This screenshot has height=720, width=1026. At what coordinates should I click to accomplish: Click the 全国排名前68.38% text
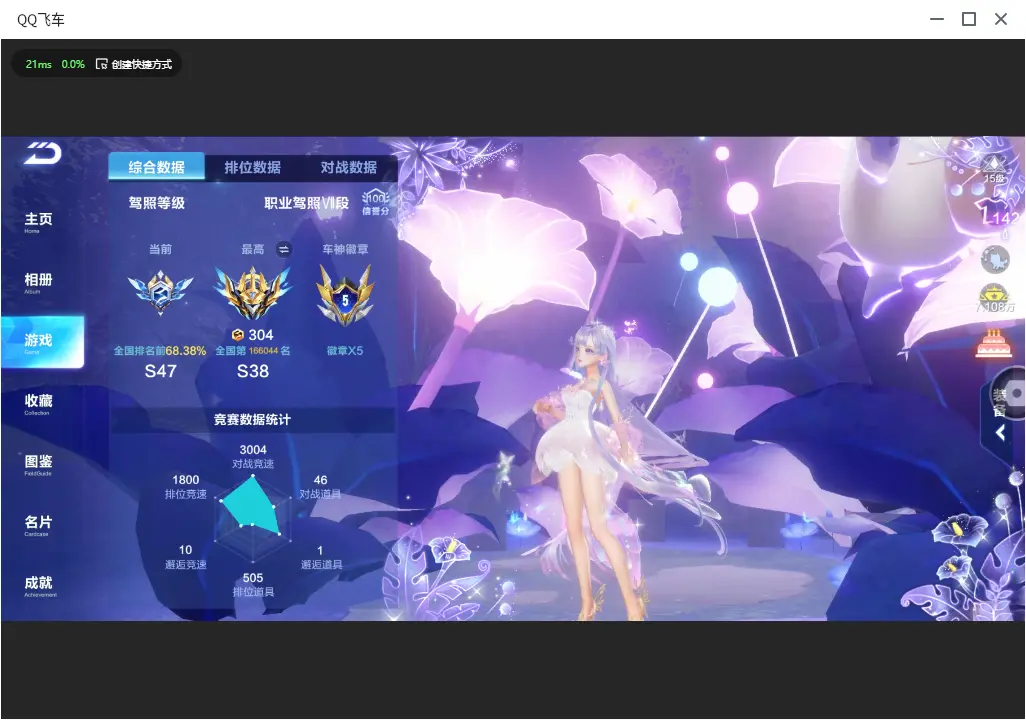[x=160, y=351]
